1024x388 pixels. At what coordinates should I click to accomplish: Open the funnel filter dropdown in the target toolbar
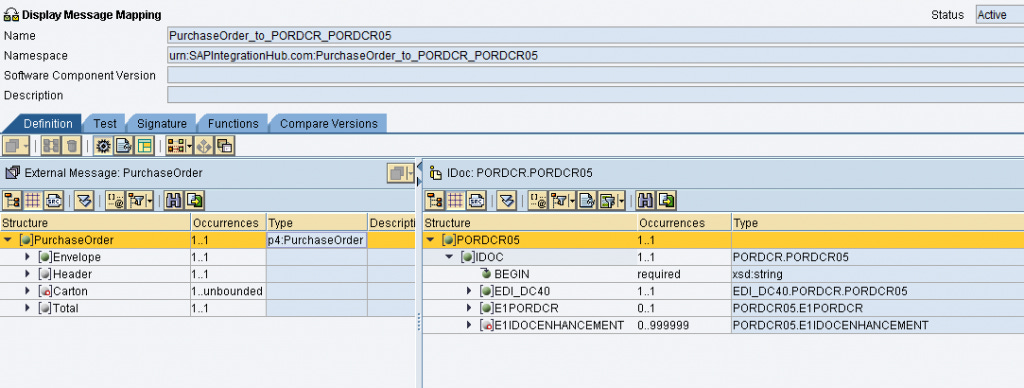click(x=562, y=200)
